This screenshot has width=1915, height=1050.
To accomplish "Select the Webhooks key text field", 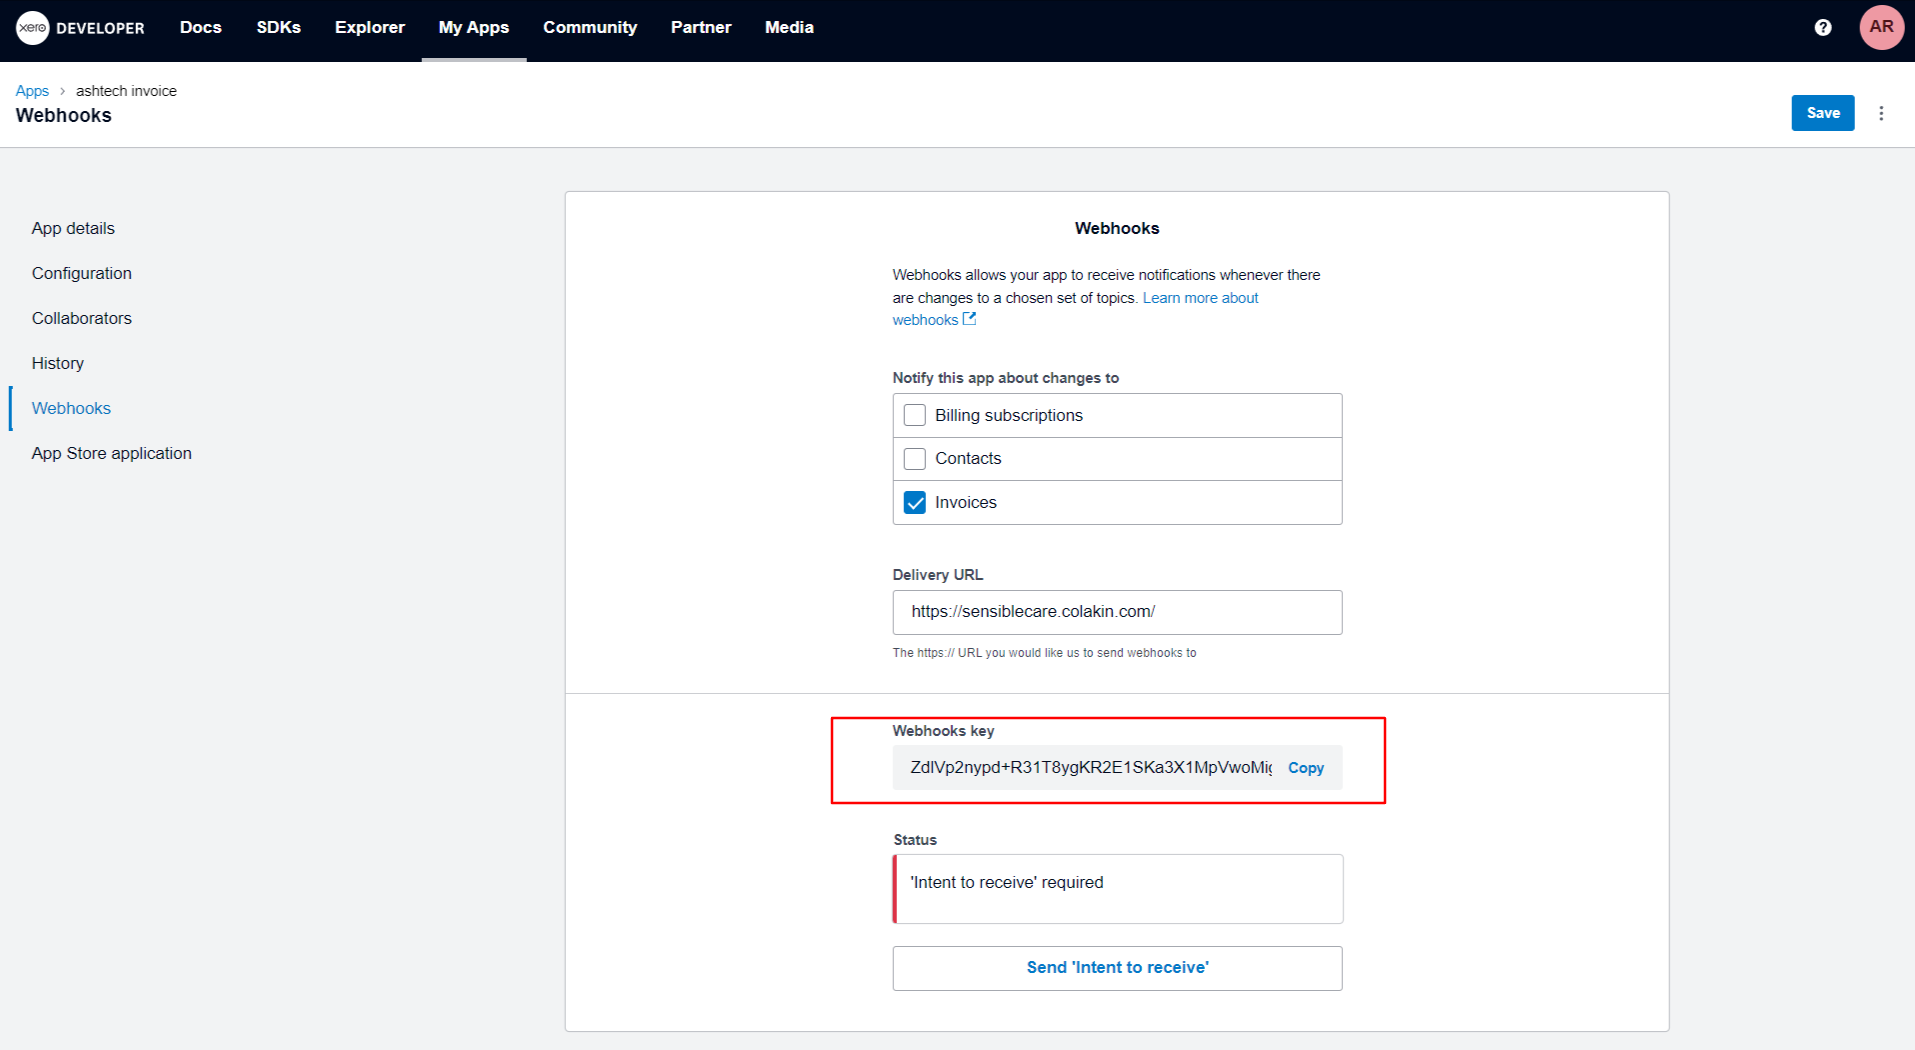I will coord(1090,768).
